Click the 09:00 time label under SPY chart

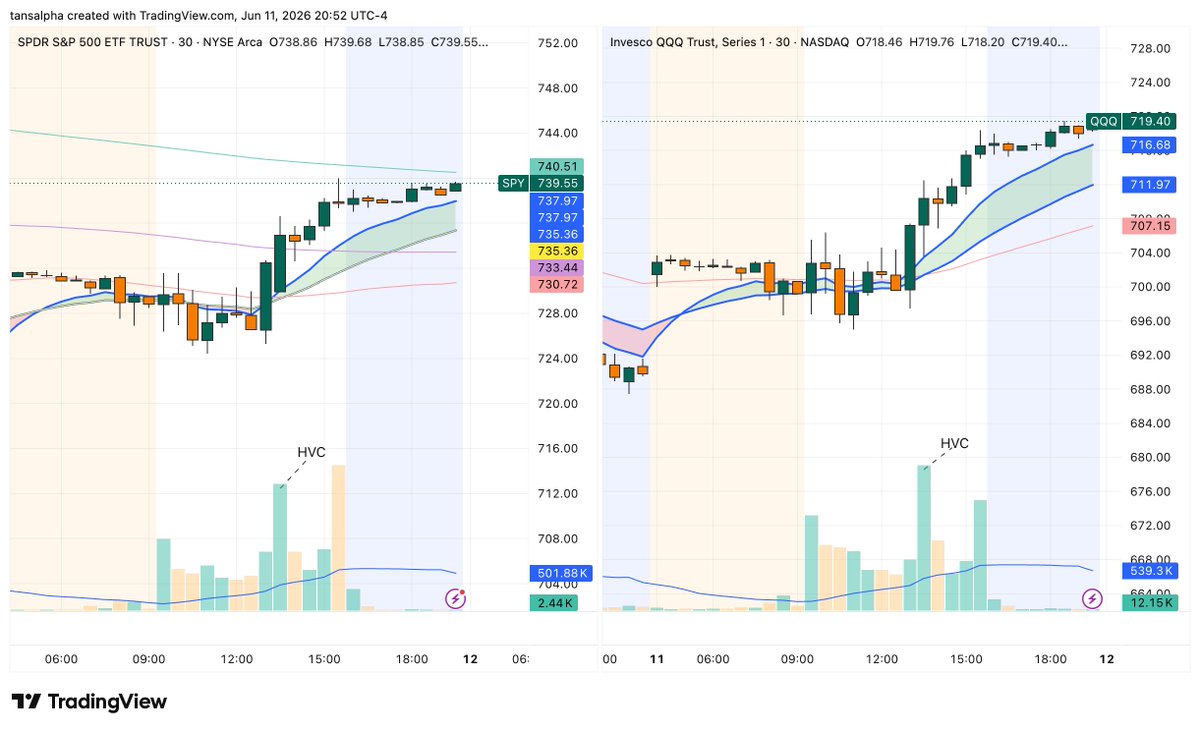coord(149,660)
